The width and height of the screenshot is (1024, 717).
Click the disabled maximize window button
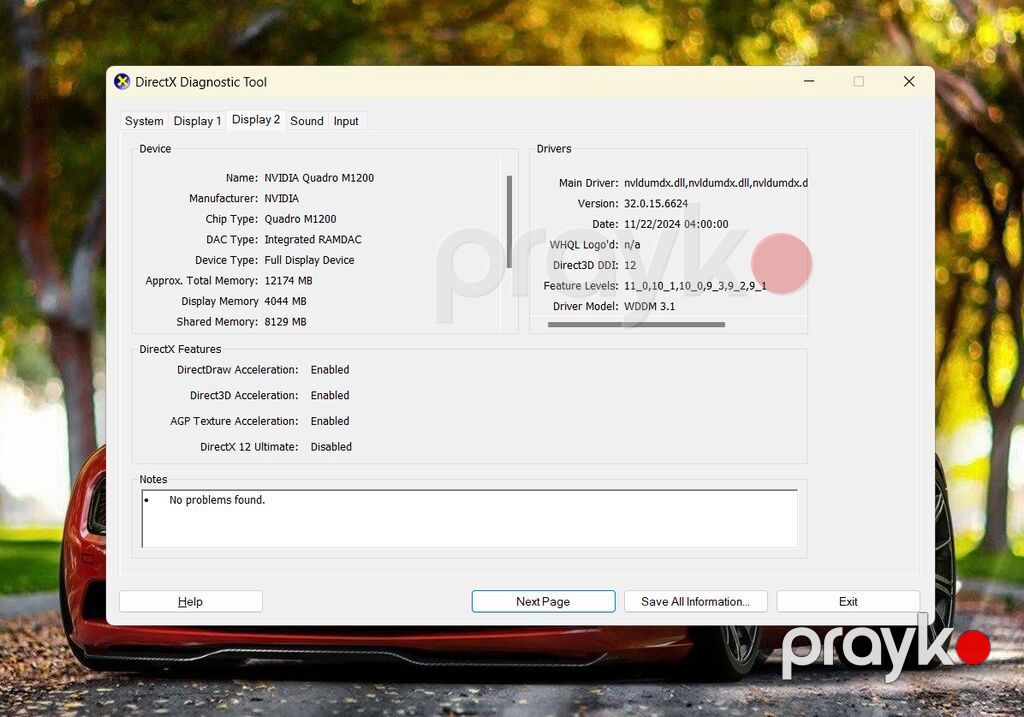coord(859,82)
